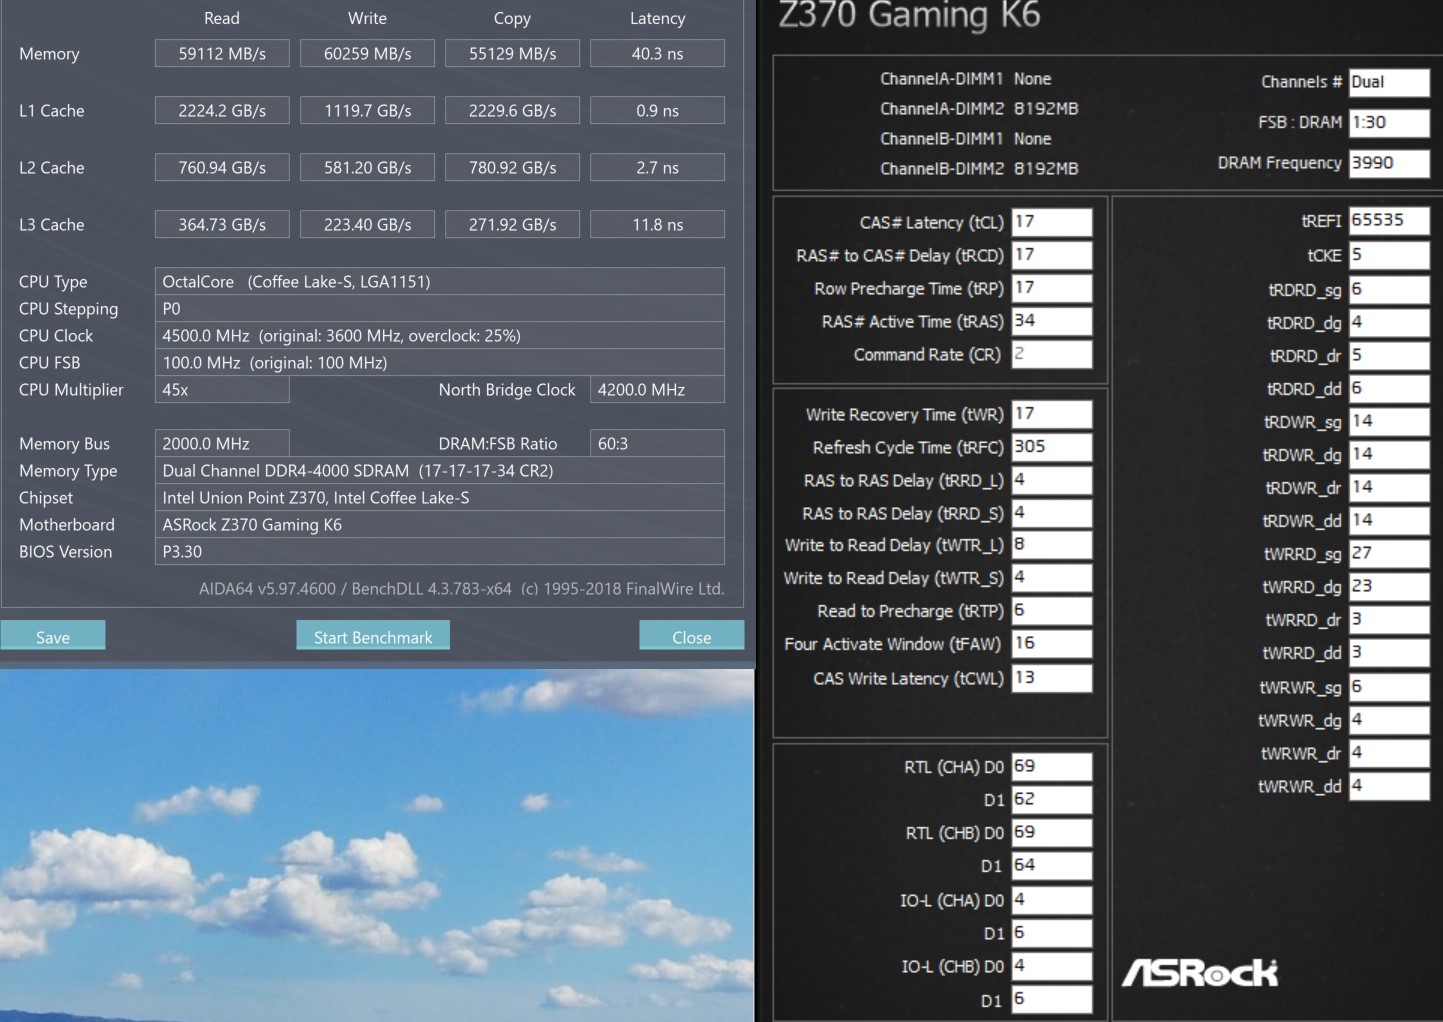Image resolution: width=1443 pixels, height=1022 pixels.
Task: Click the tRRD_S RAS to RAS Delay field
Action: coord(1052,513)
